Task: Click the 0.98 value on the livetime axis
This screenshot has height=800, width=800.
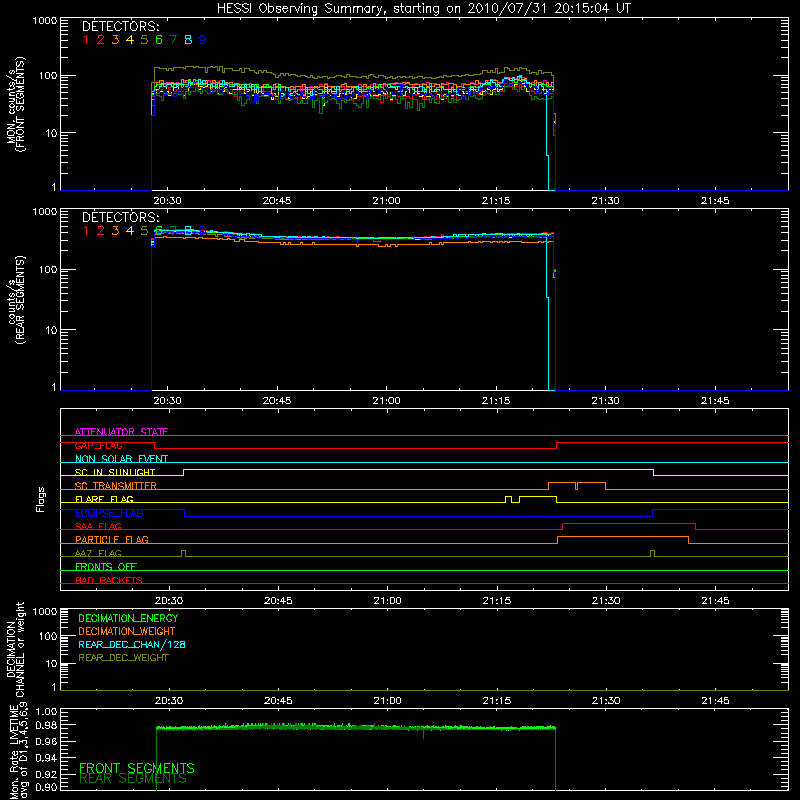Action: [46, 726]
